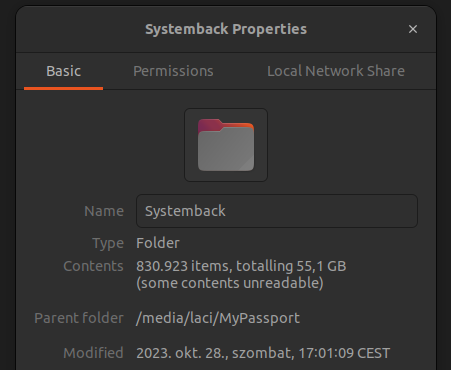
Task: Click the Type label
Action: pos(108,243)
